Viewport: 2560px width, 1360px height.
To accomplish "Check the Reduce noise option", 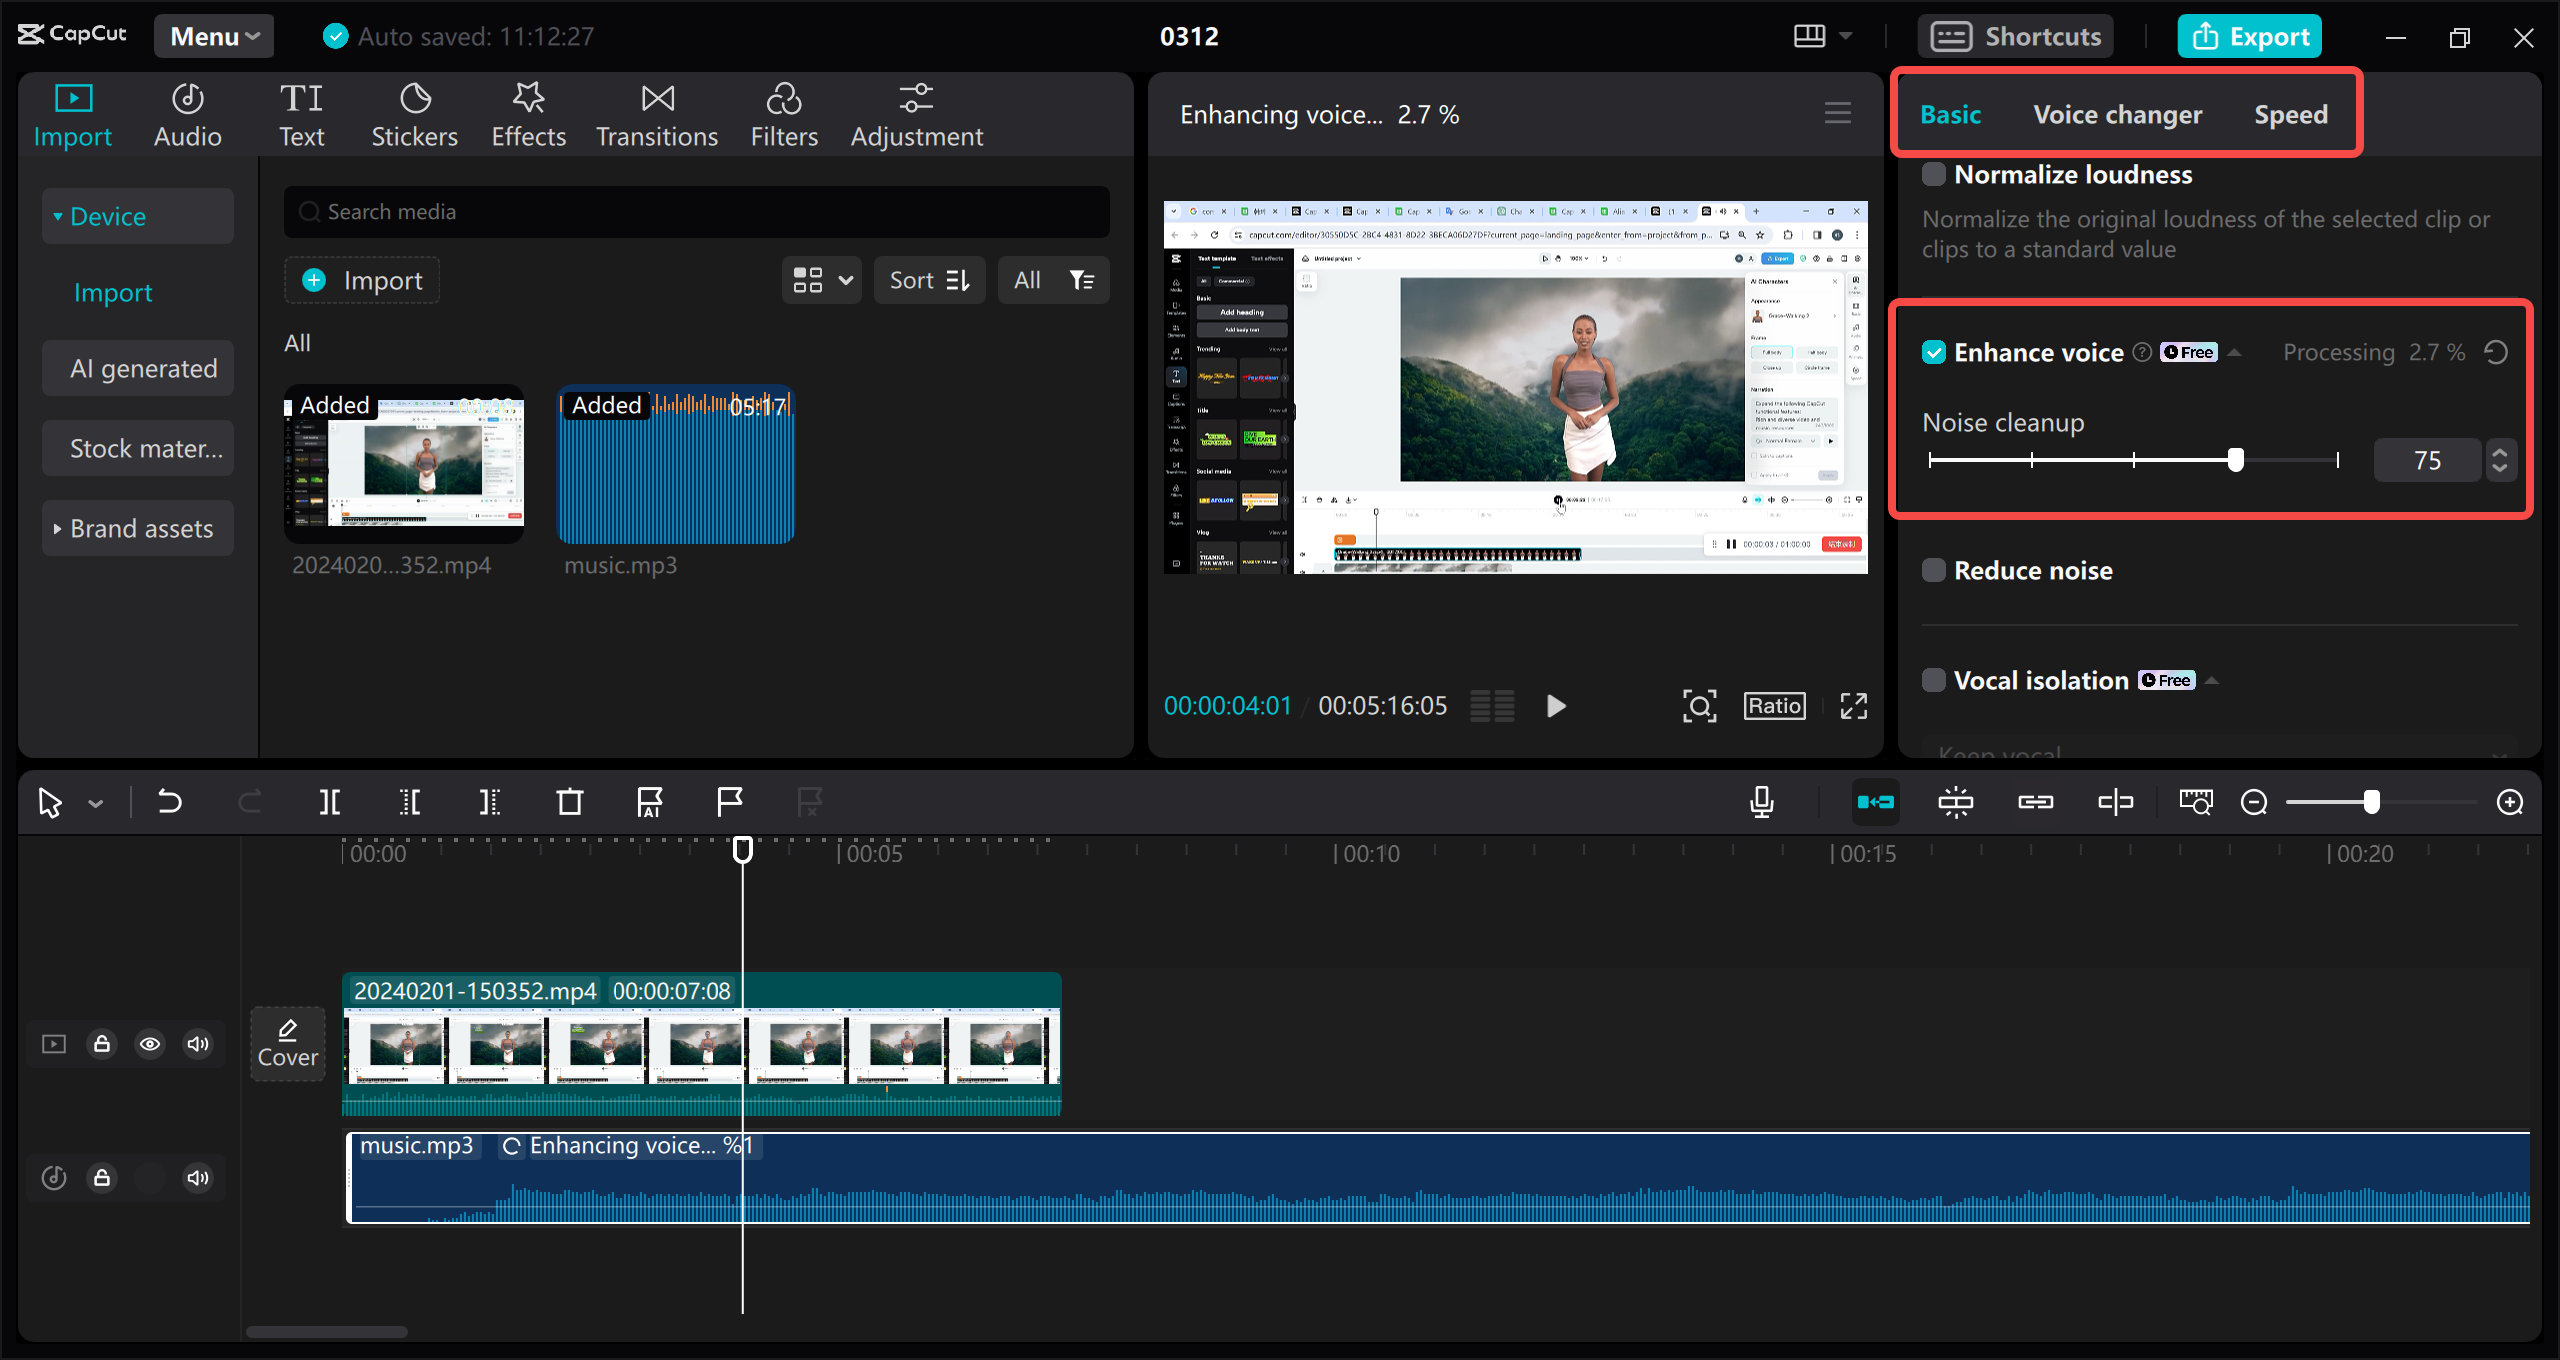I will pos(1934,570).
